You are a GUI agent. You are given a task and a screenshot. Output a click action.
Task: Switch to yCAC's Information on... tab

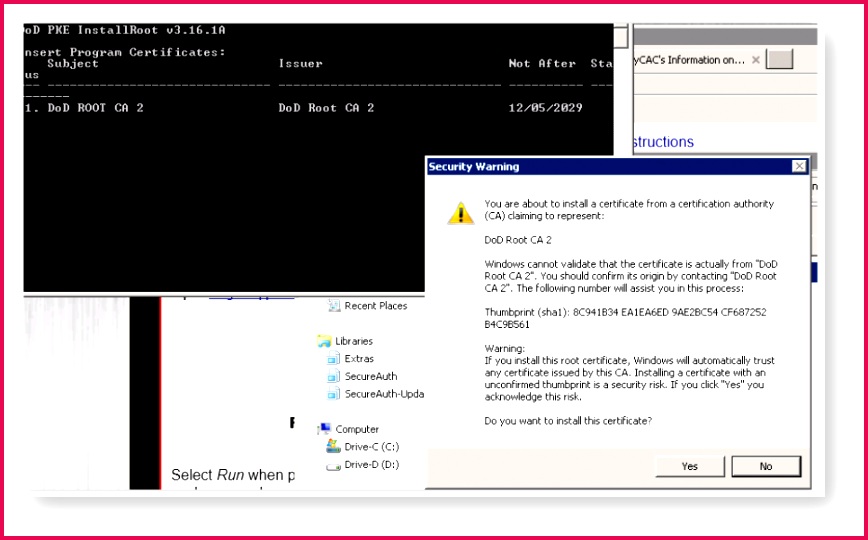(x=690, y=60)
